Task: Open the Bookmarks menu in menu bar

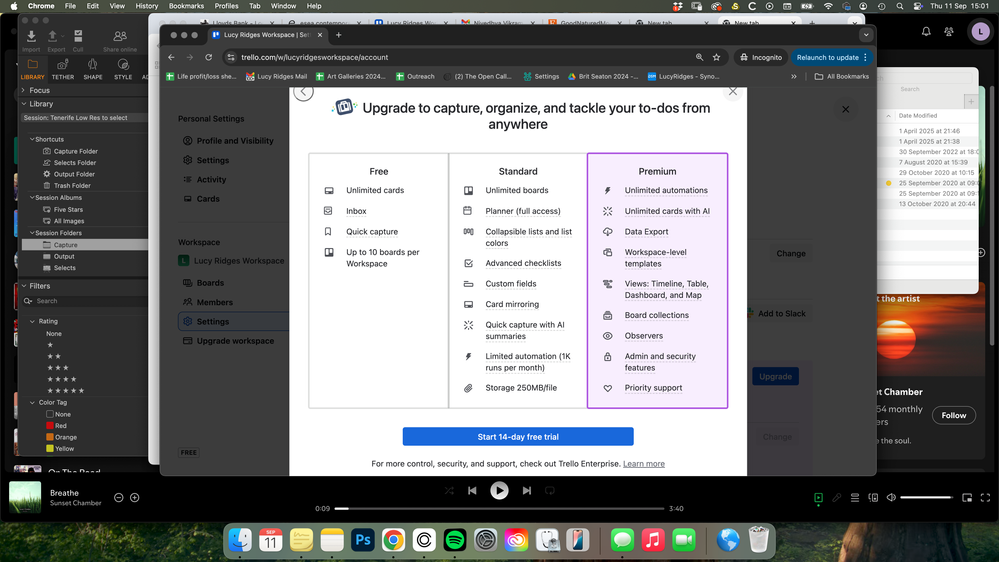Action: coord(186,6)
